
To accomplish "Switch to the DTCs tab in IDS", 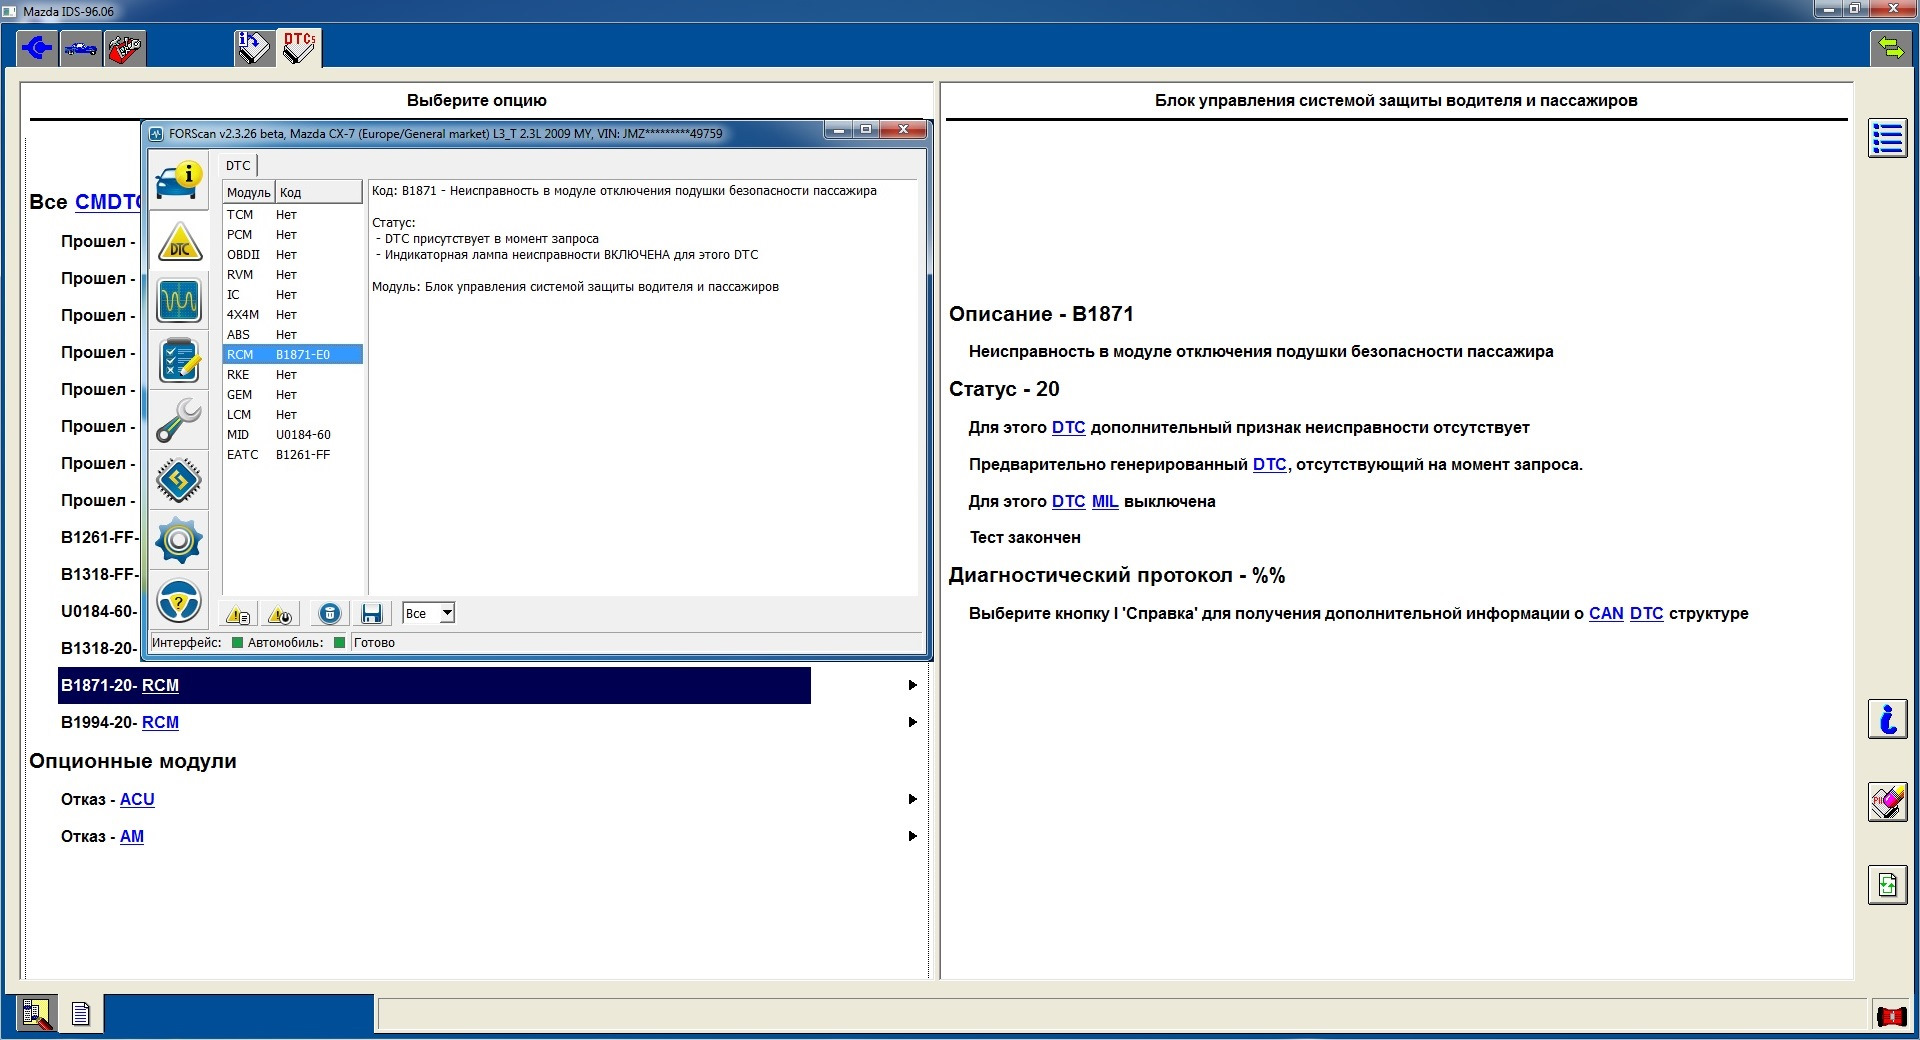I will point(299,47).
